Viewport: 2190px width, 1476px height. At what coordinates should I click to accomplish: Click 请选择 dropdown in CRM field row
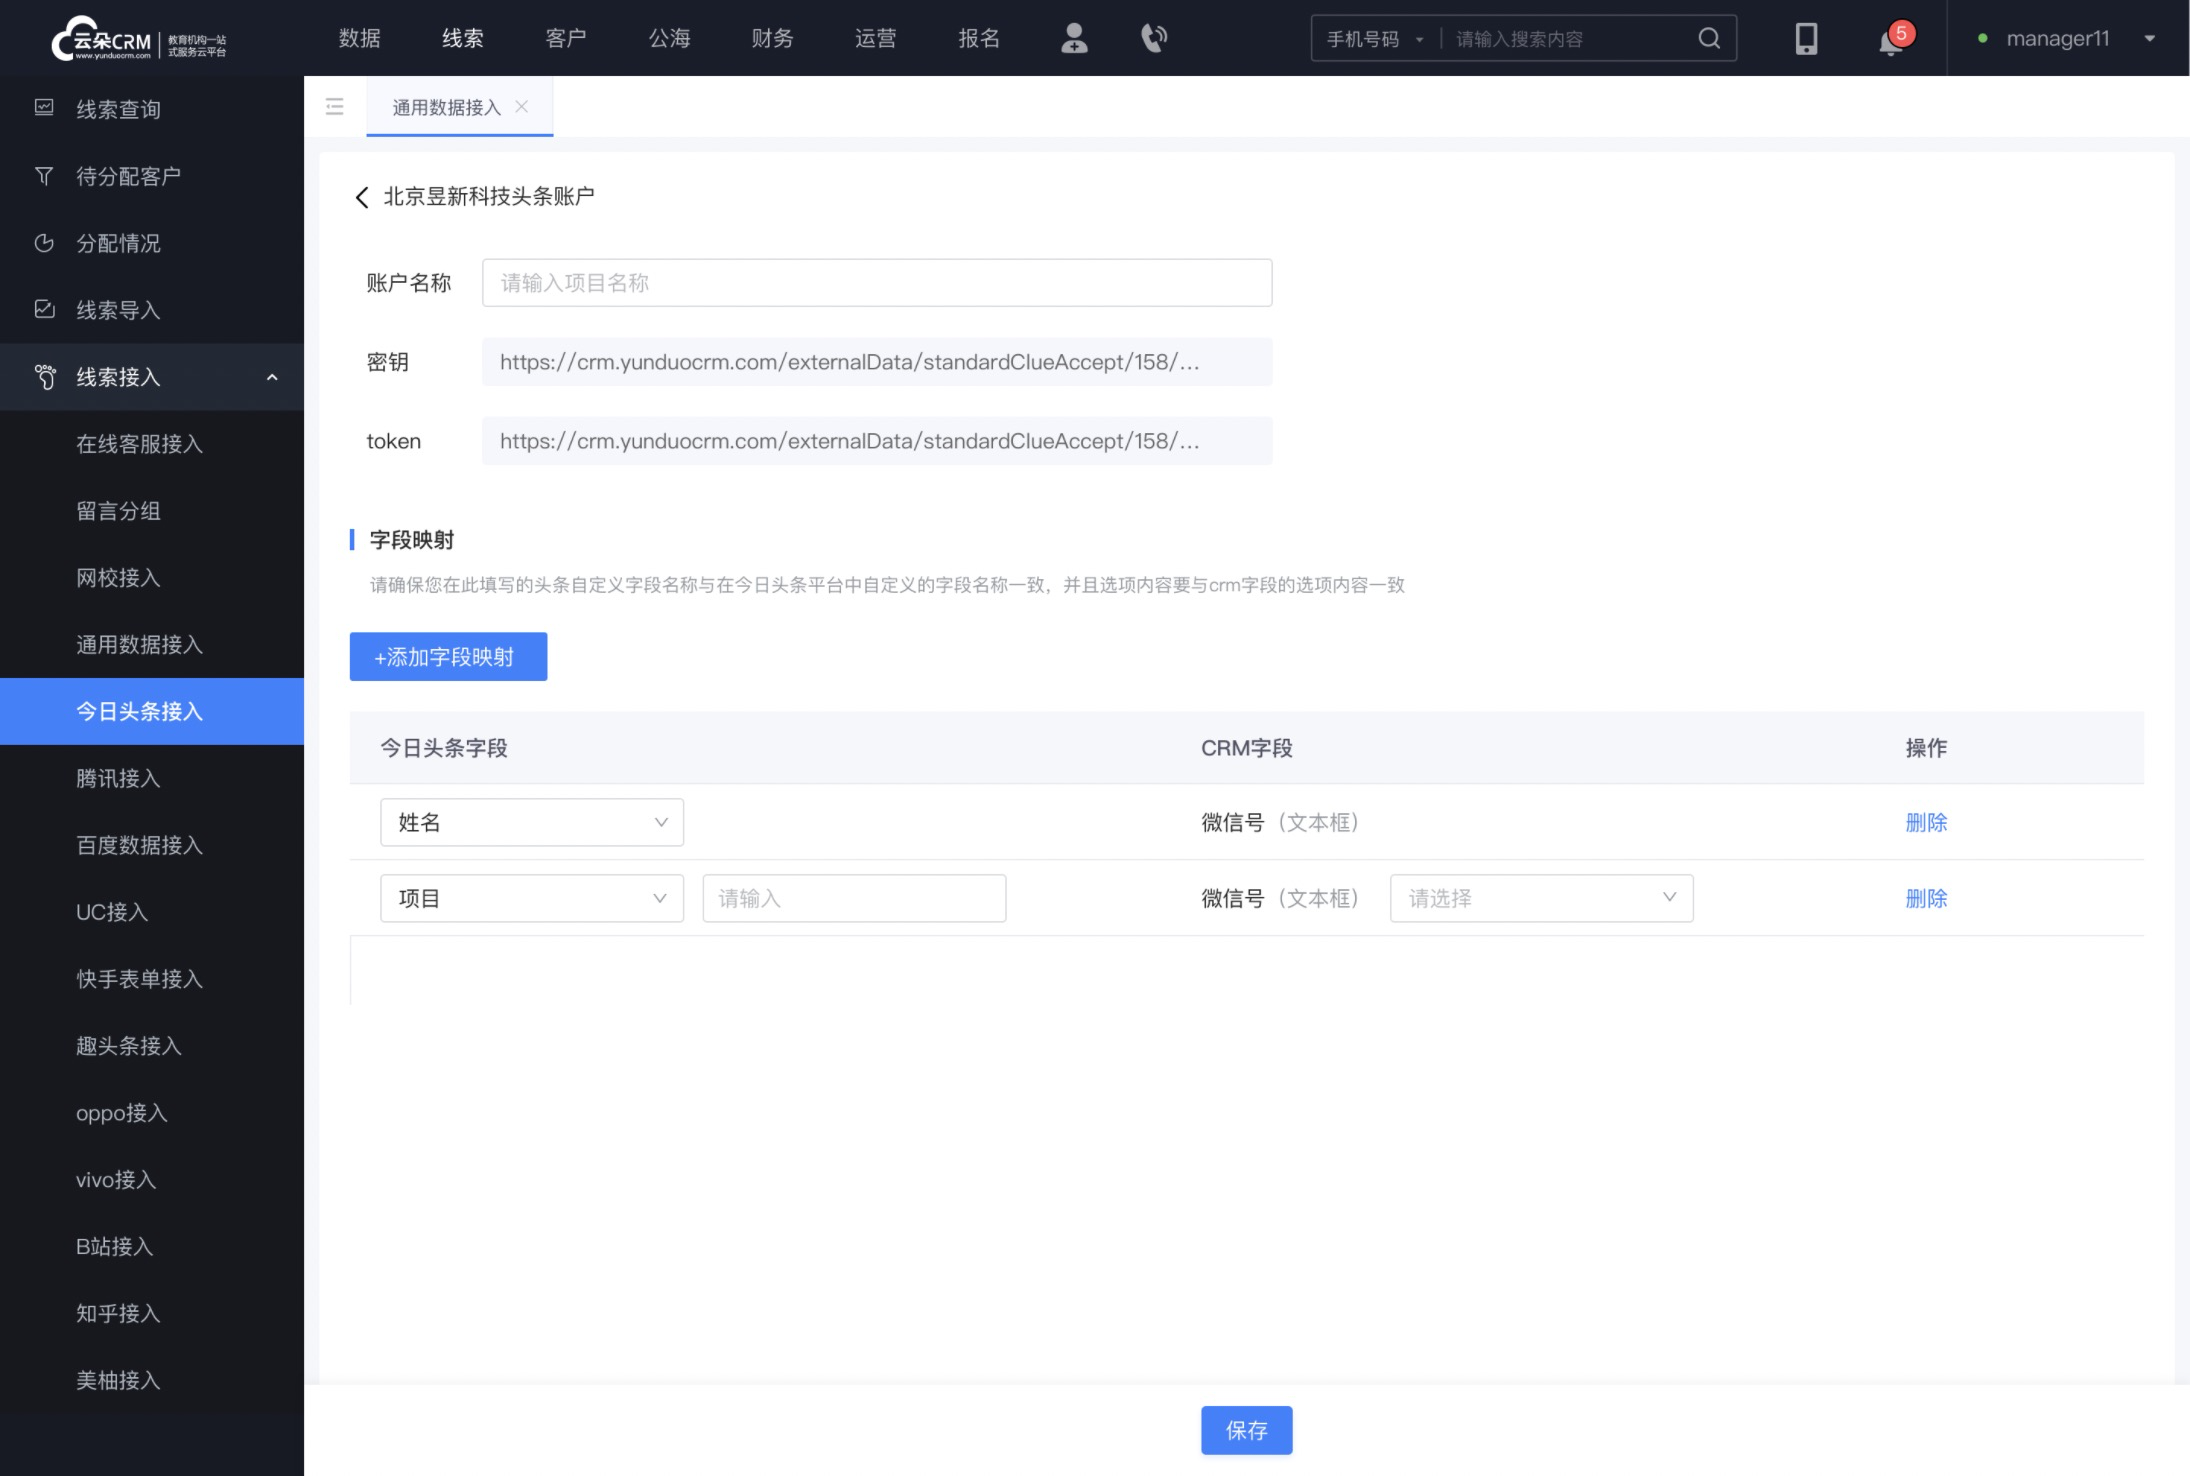click(x=1541, y=898)
